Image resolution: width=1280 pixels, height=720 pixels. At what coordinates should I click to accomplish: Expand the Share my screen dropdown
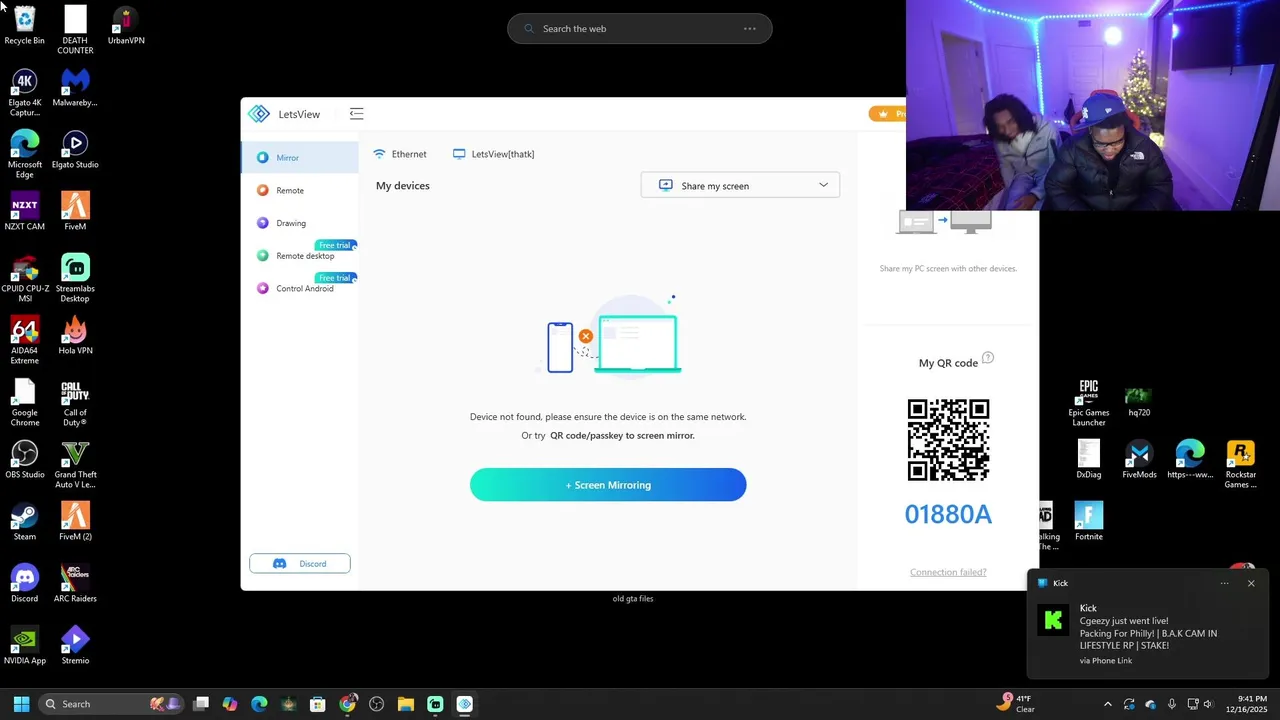pyautogui.click(x=740, y=185)
